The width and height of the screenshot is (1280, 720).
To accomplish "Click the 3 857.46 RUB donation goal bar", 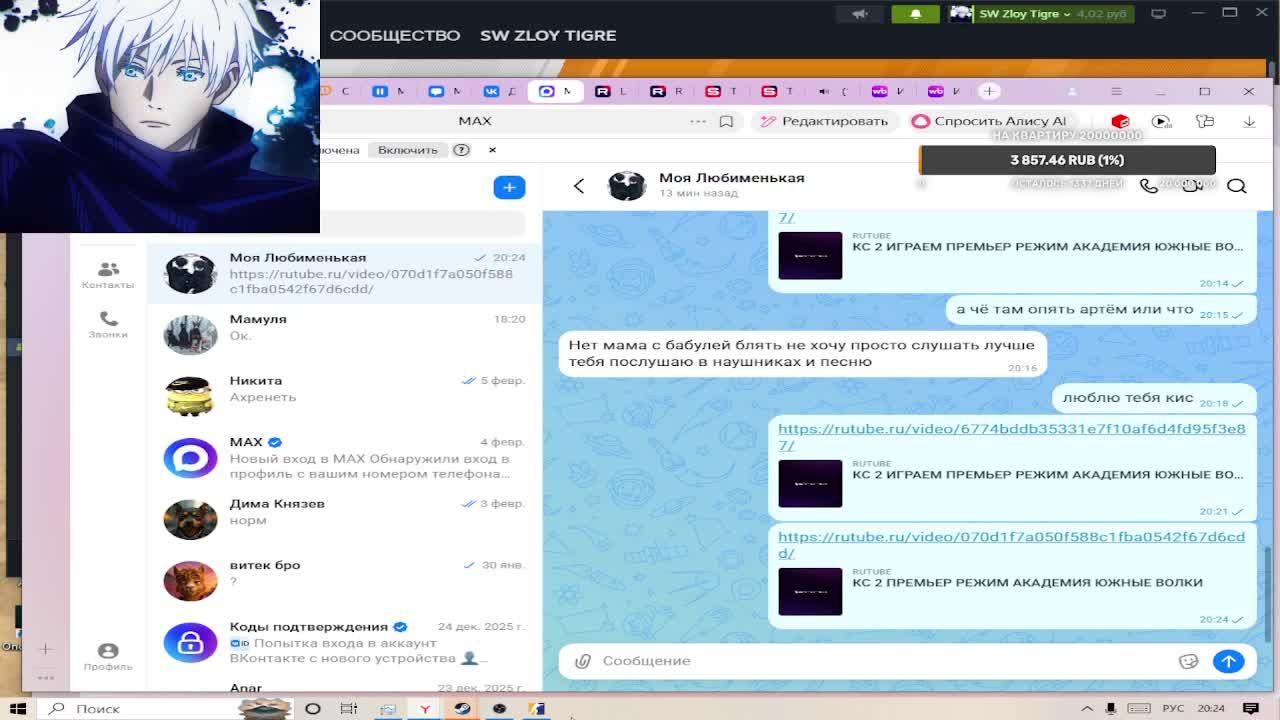I will point(1067,160).
